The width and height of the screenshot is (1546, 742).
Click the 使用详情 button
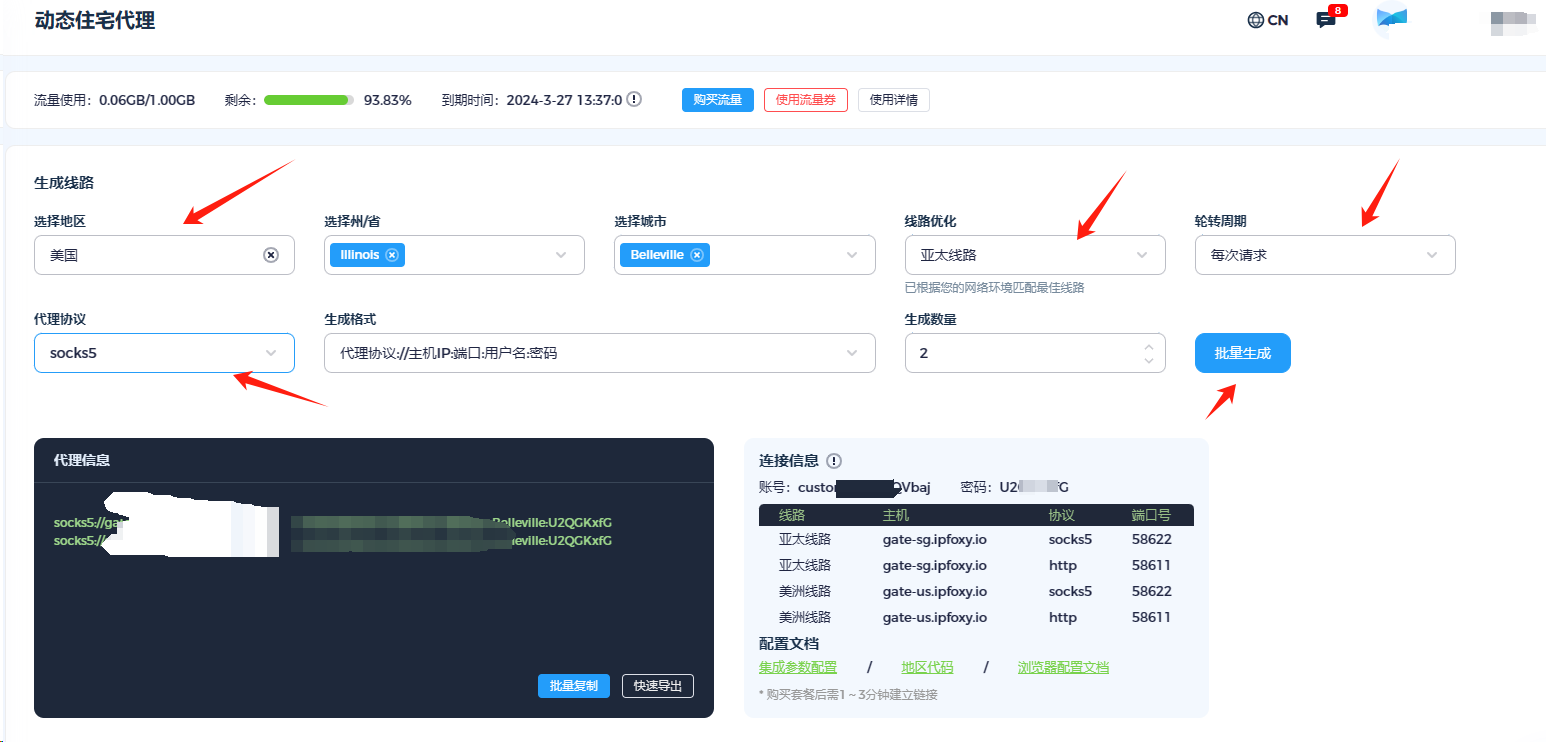894,100
